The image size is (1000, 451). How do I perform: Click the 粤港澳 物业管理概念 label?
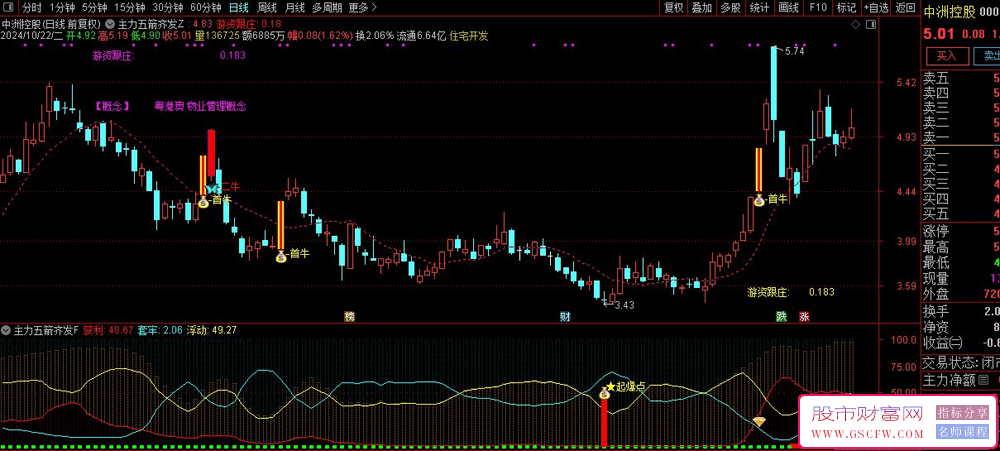[x=200, y=107]
